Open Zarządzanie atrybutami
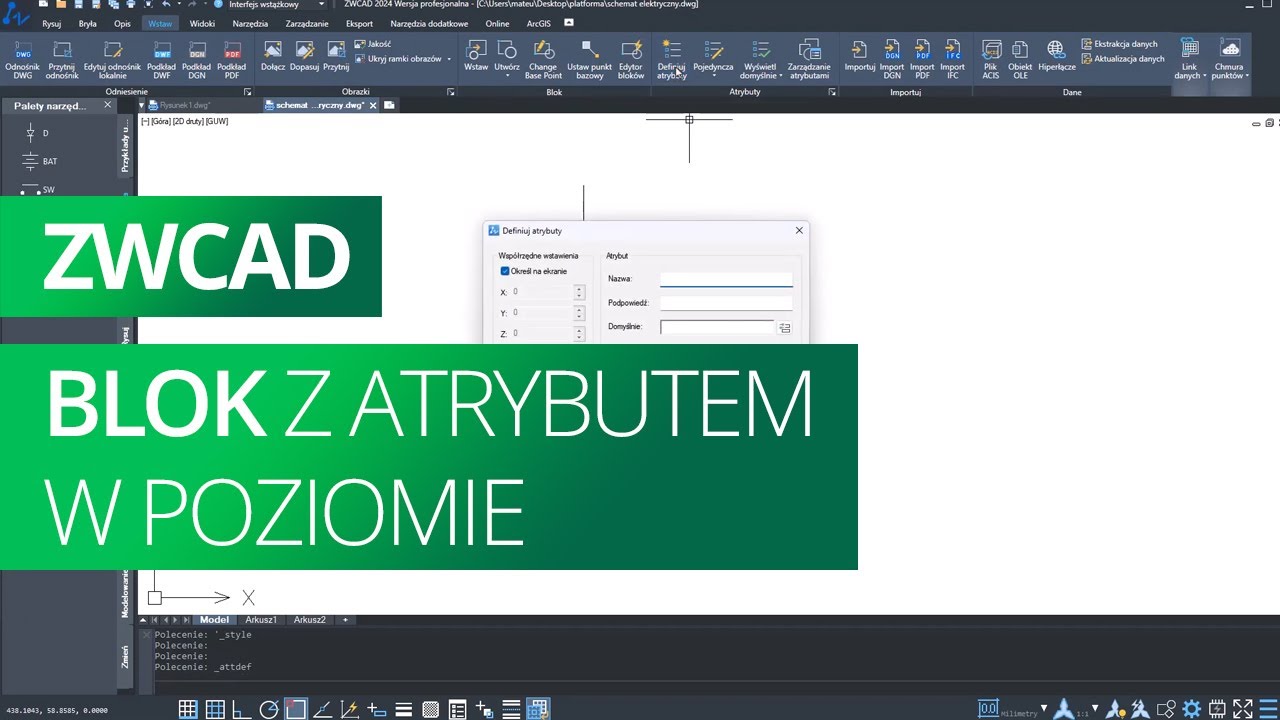The width and height of the screenshot is (1280, 720). point(810,59)
